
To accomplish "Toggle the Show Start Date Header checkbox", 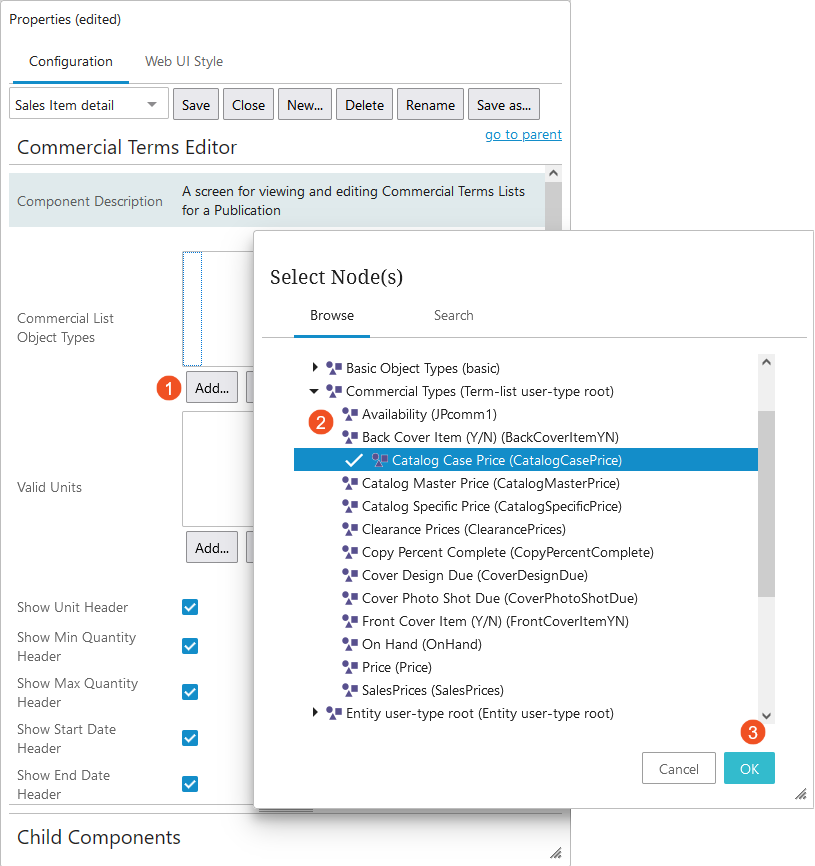I will 190,738.
